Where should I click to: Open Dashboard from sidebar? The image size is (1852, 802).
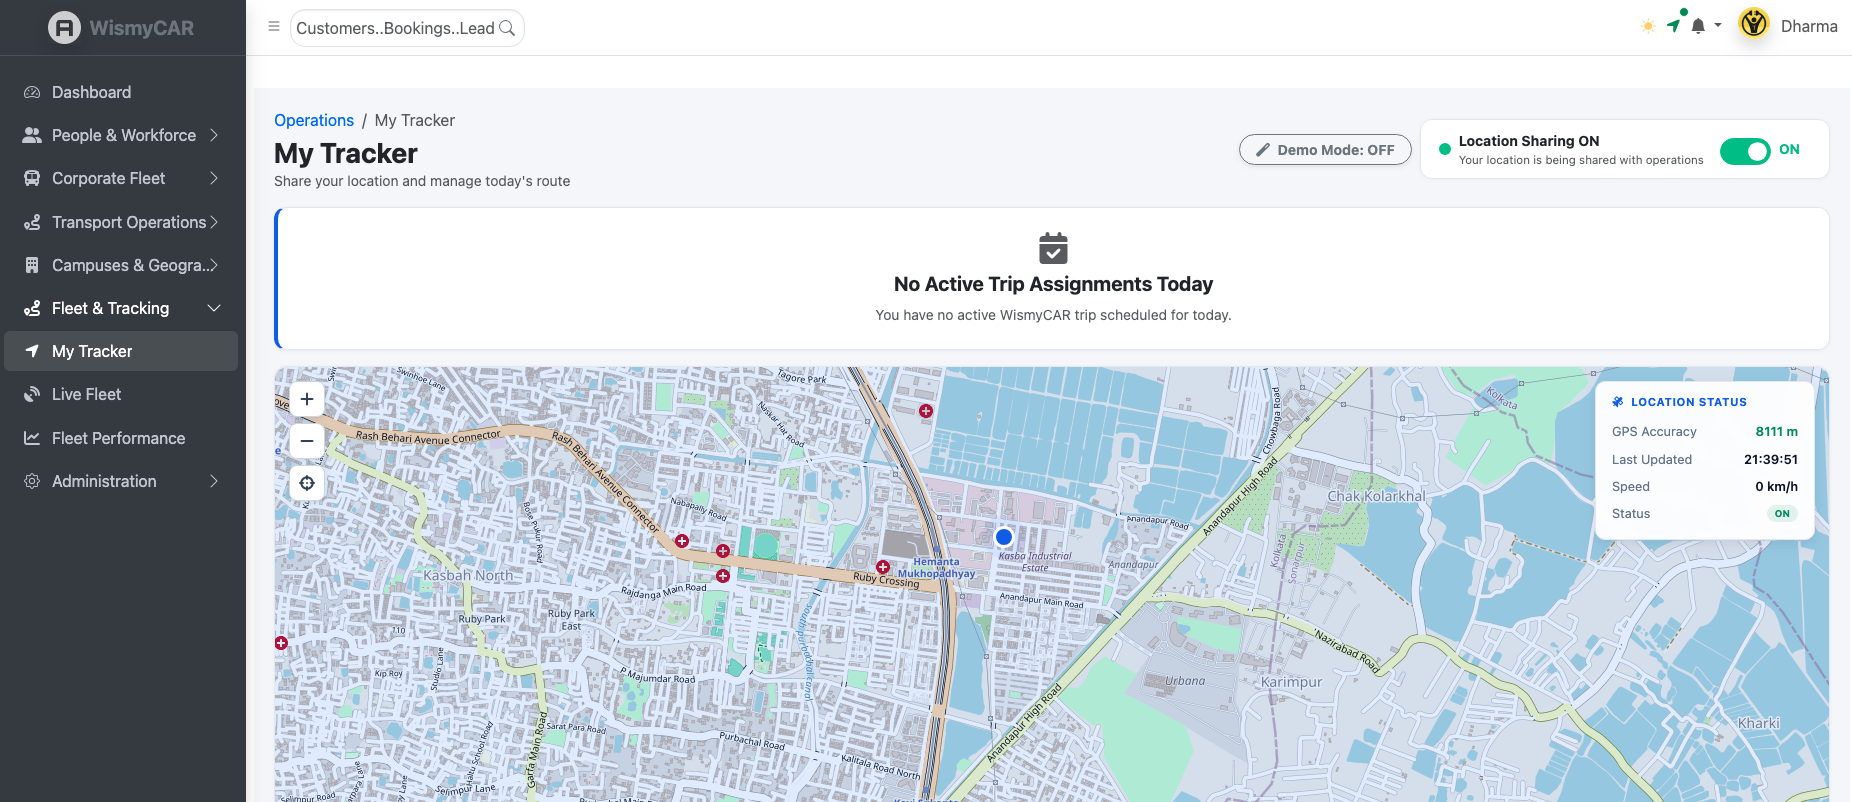coord(121,92)
